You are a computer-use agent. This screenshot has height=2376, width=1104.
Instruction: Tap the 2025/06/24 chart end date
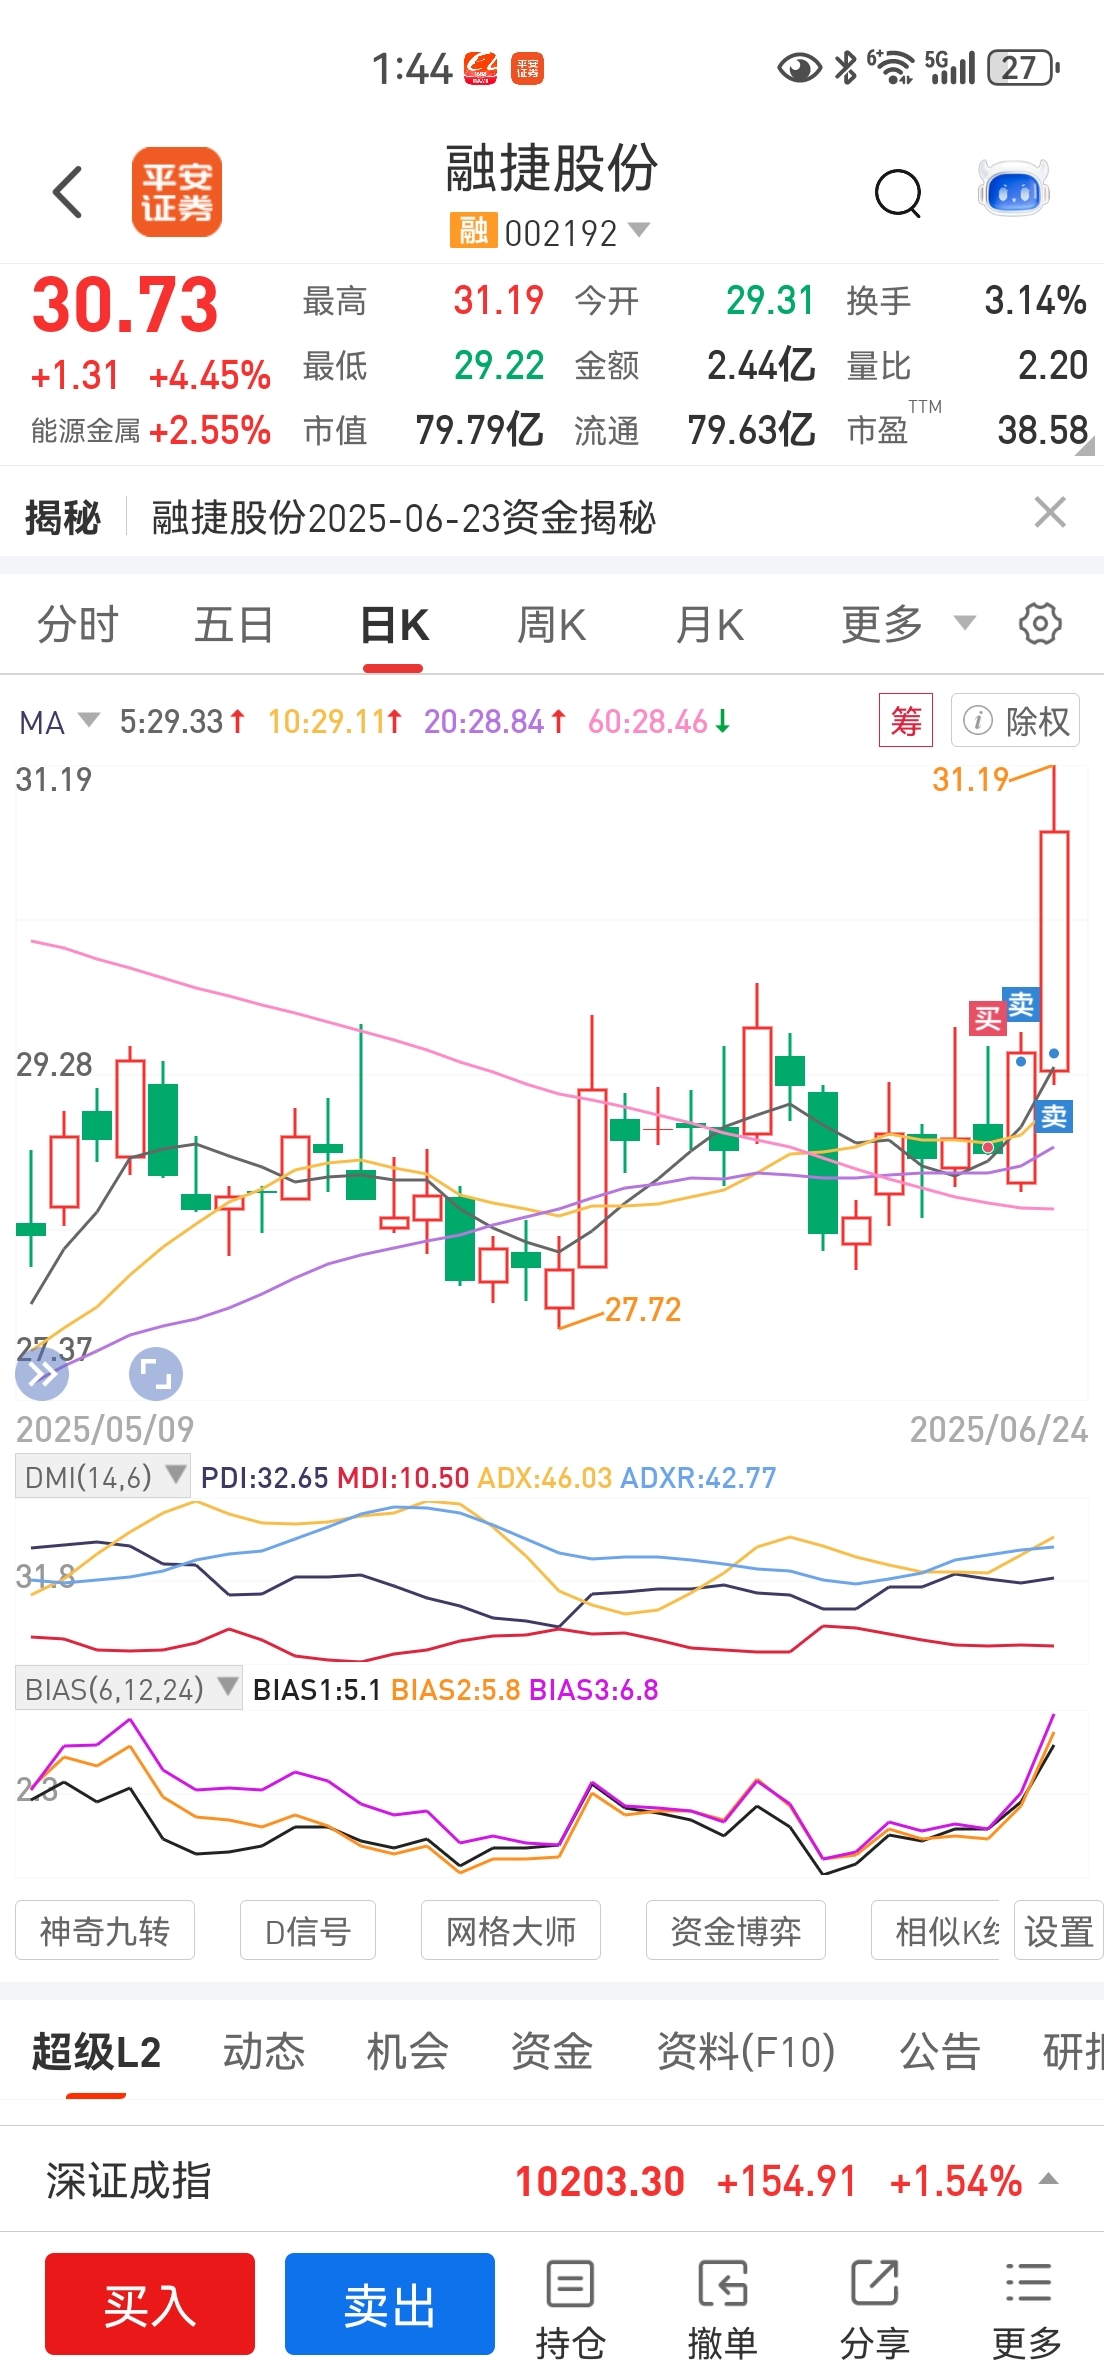pos(999,1429)
